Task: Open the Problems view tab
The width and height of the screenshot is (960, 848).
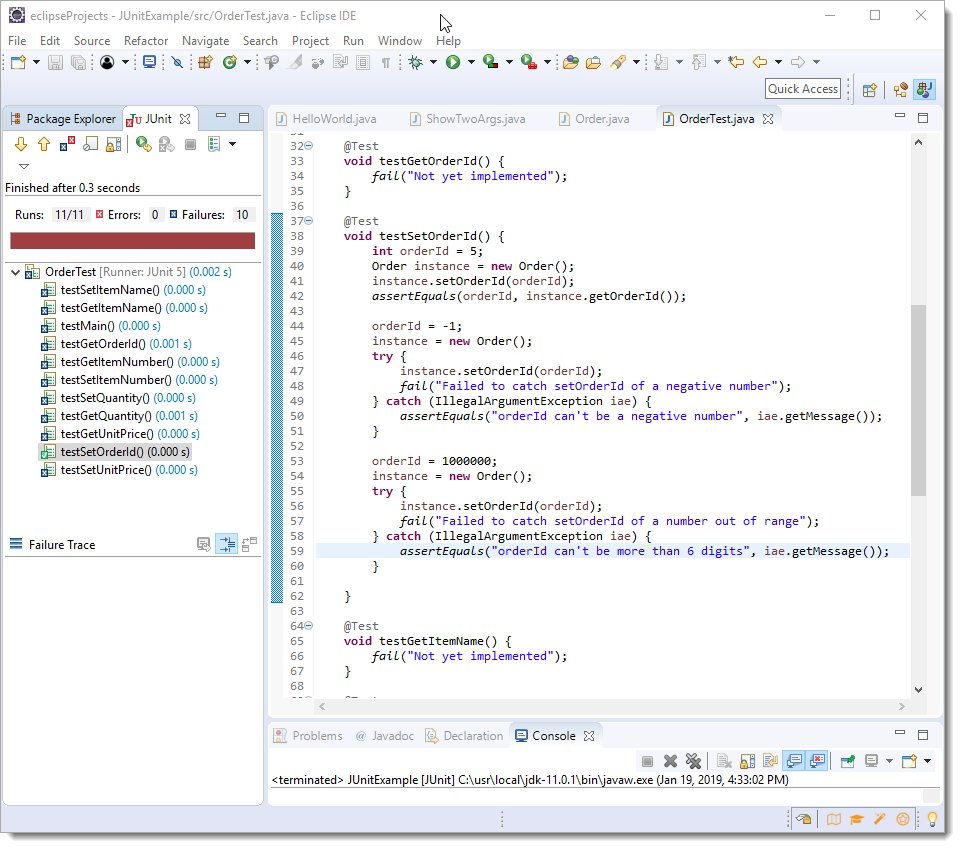Action: pos(309,736)
